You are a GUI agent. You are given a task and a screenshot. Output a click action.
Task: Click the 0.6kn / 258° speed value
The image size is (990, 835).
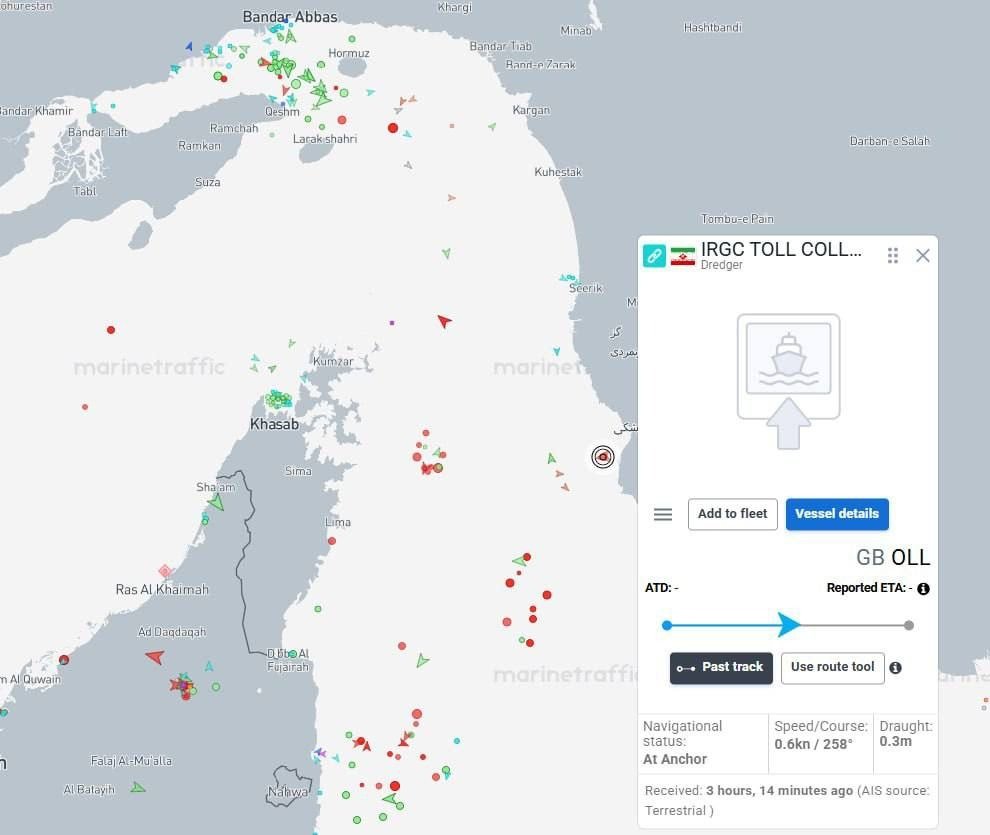(x=813, y=744)
